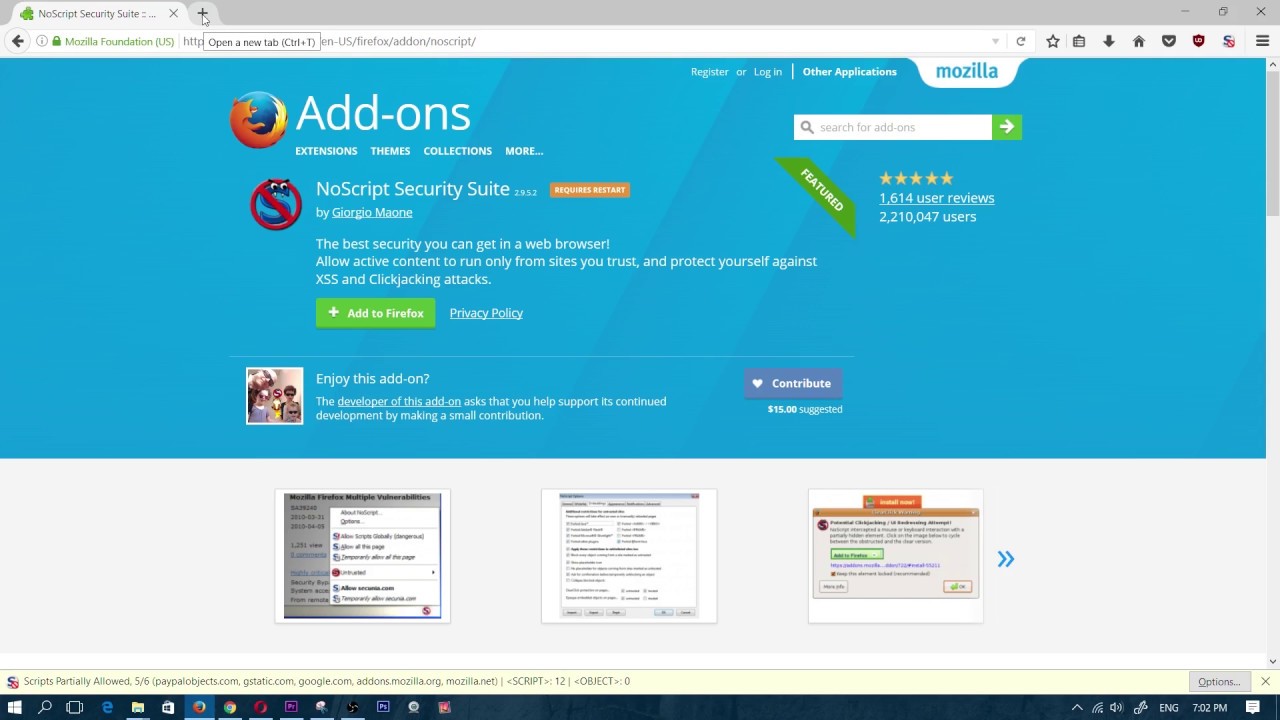Click the ENG language indicator
The height and width of the screenshot is (720, 1280).
[1169, 708]
